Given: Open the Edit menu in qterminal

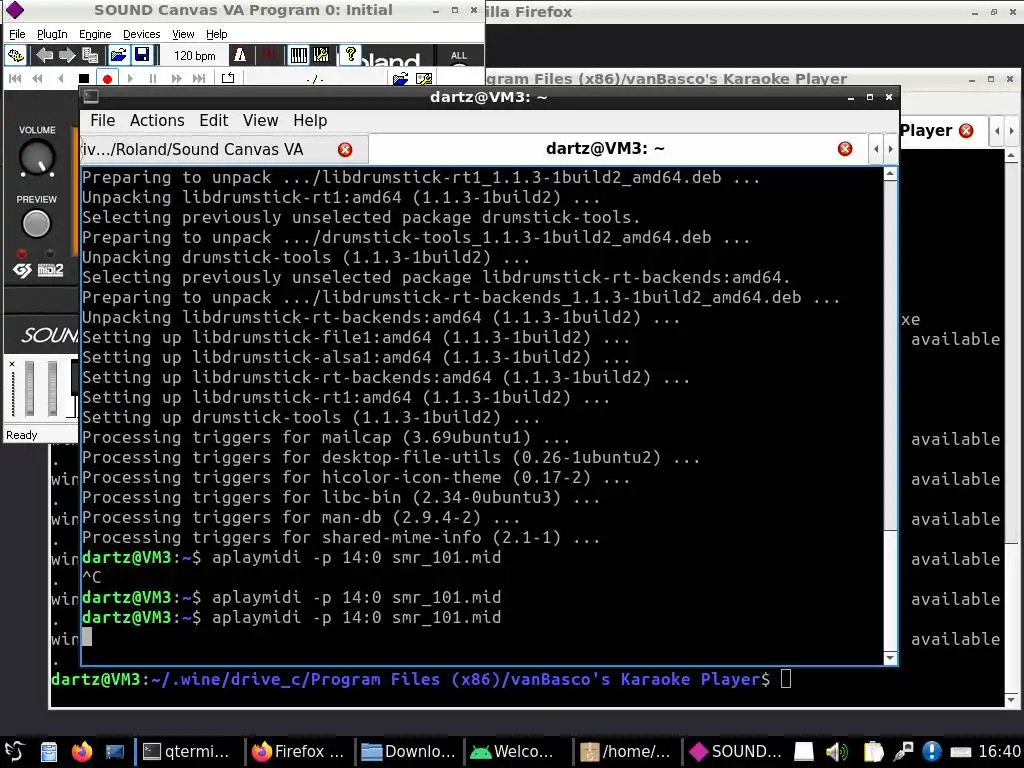Looking at the screenshot, I should point(214,121).
